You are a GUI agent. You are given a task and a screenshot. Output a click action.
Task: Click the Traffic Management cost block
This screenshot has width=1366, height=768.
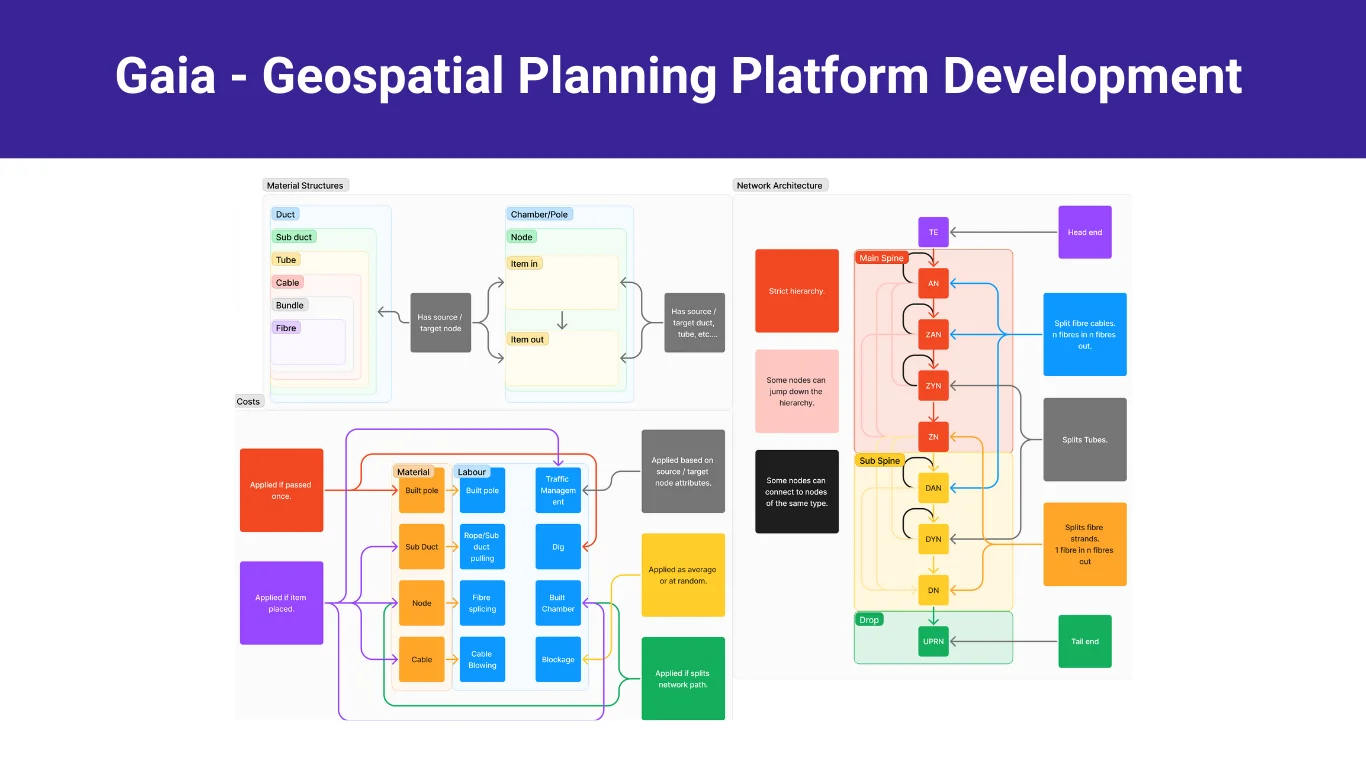tap(558, 490)
